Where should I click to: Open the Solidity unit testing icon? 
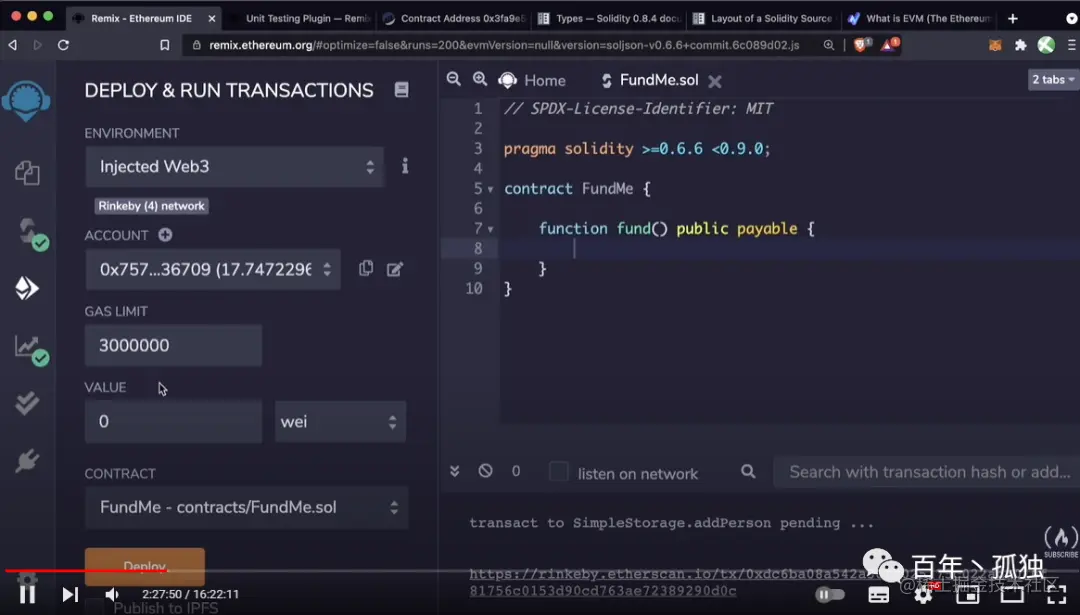pyautogui.click(x=27, y=404)
